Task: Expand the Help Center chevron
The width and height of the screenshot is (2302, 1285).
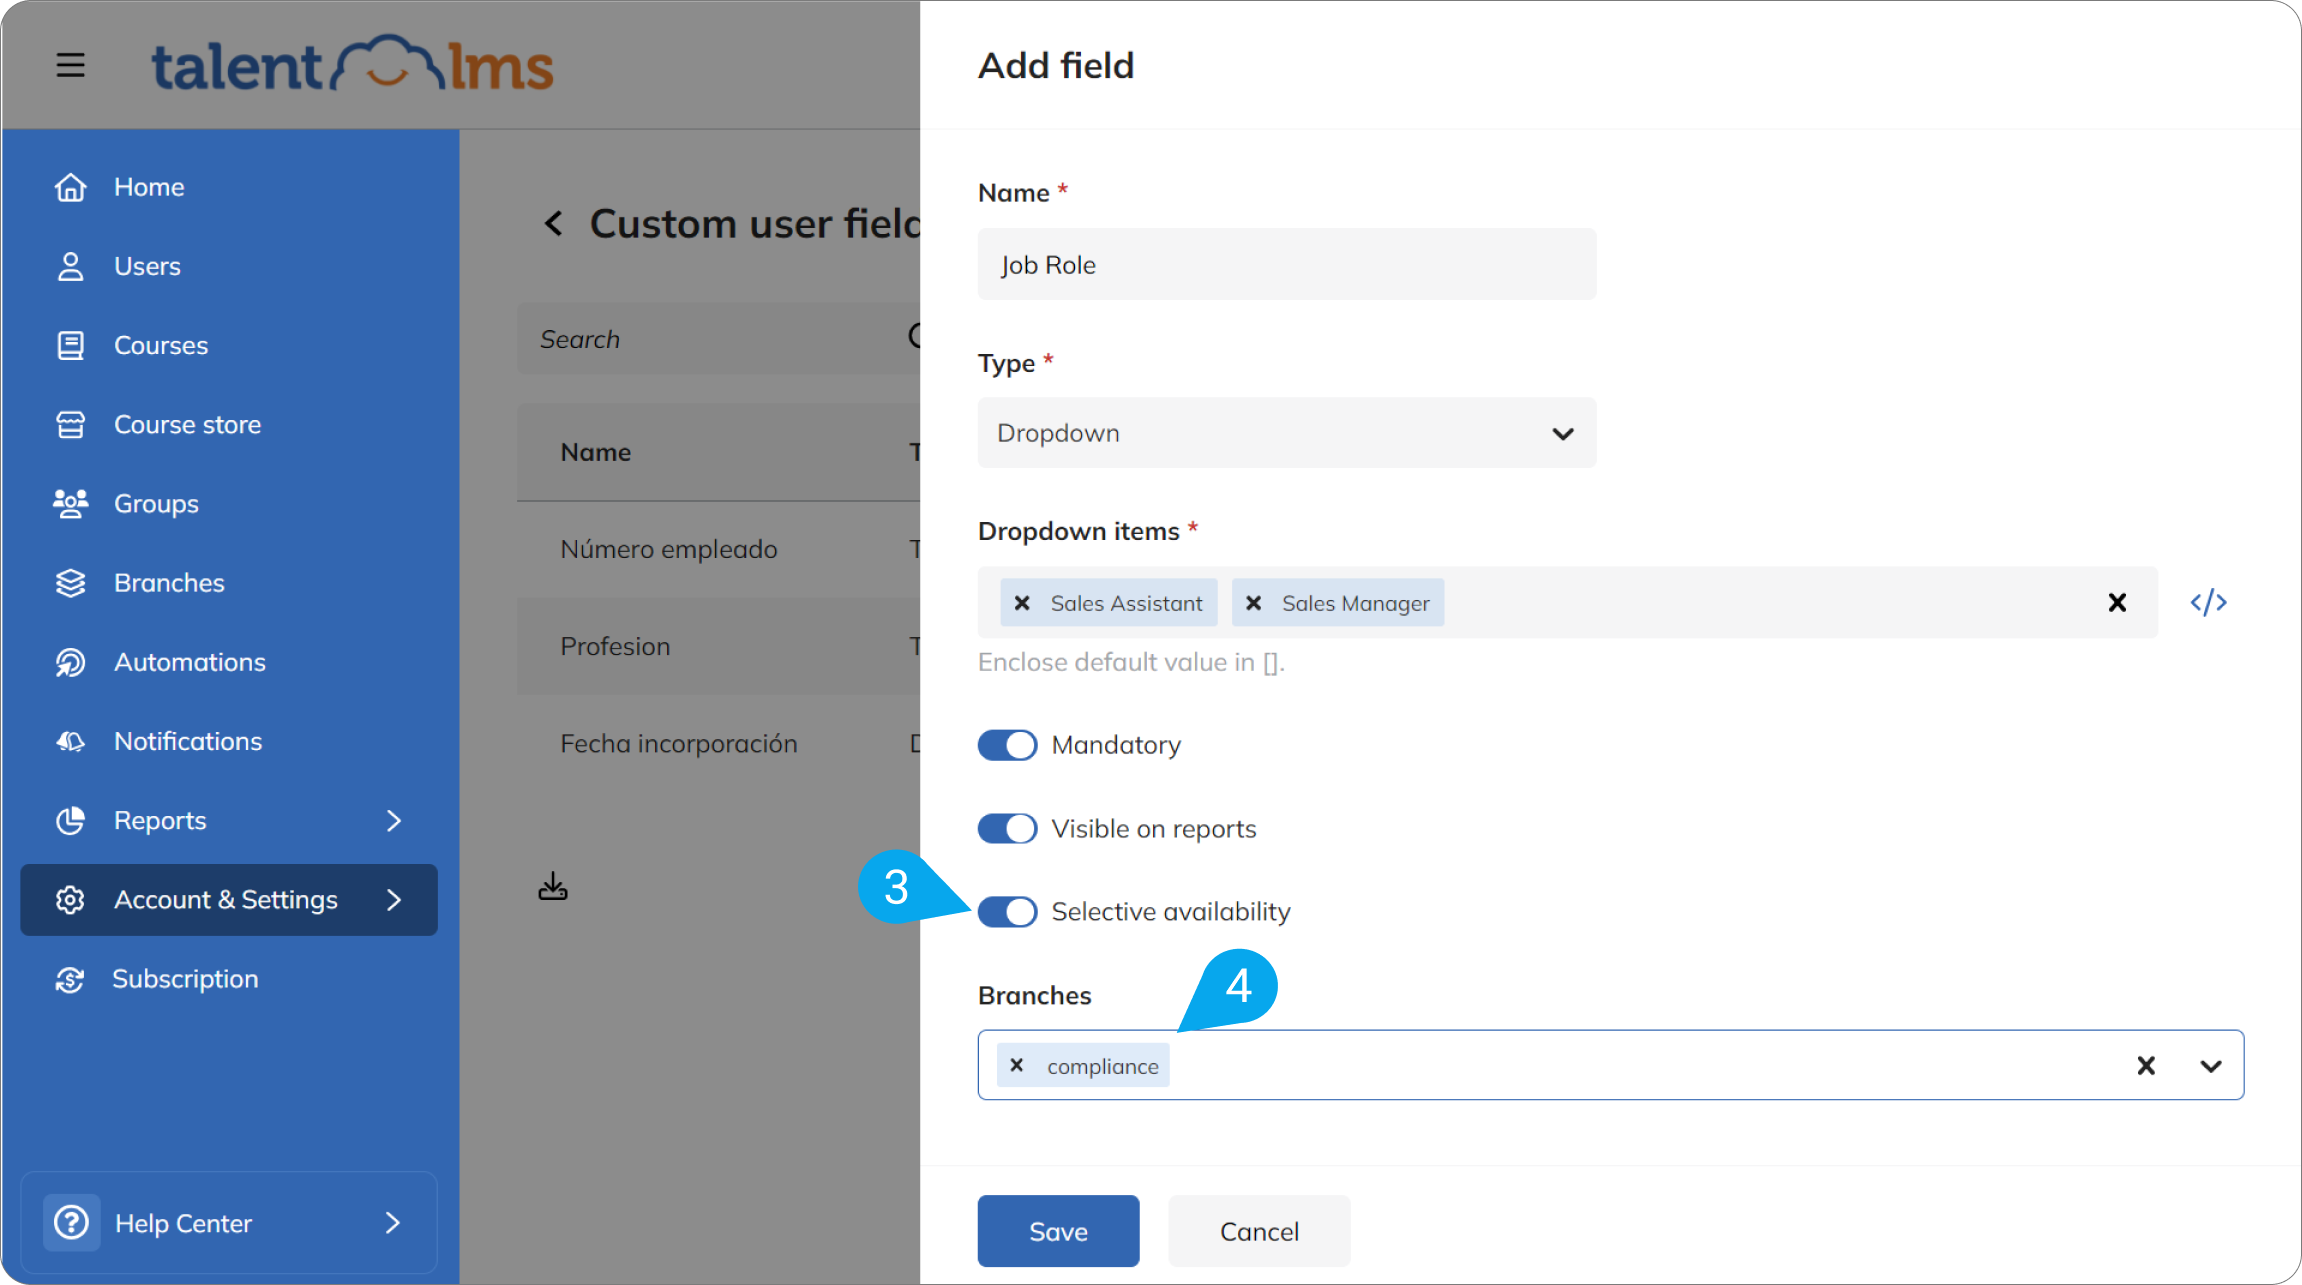Action: coord(392,1223)
